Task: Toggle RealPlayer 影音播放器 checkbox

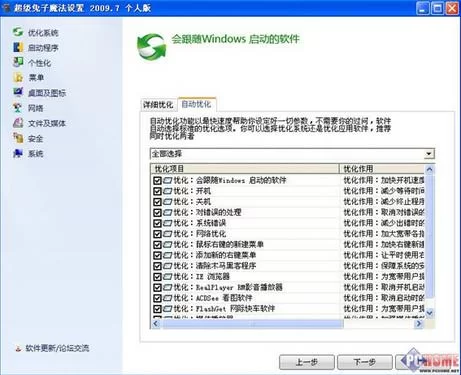Action: tap(157, 287)
